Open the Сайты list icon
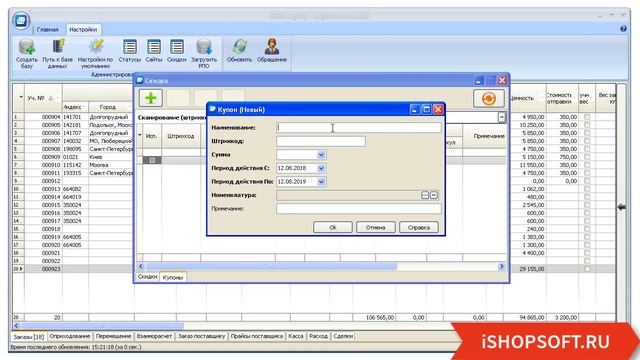 click(x=154, y=51)
